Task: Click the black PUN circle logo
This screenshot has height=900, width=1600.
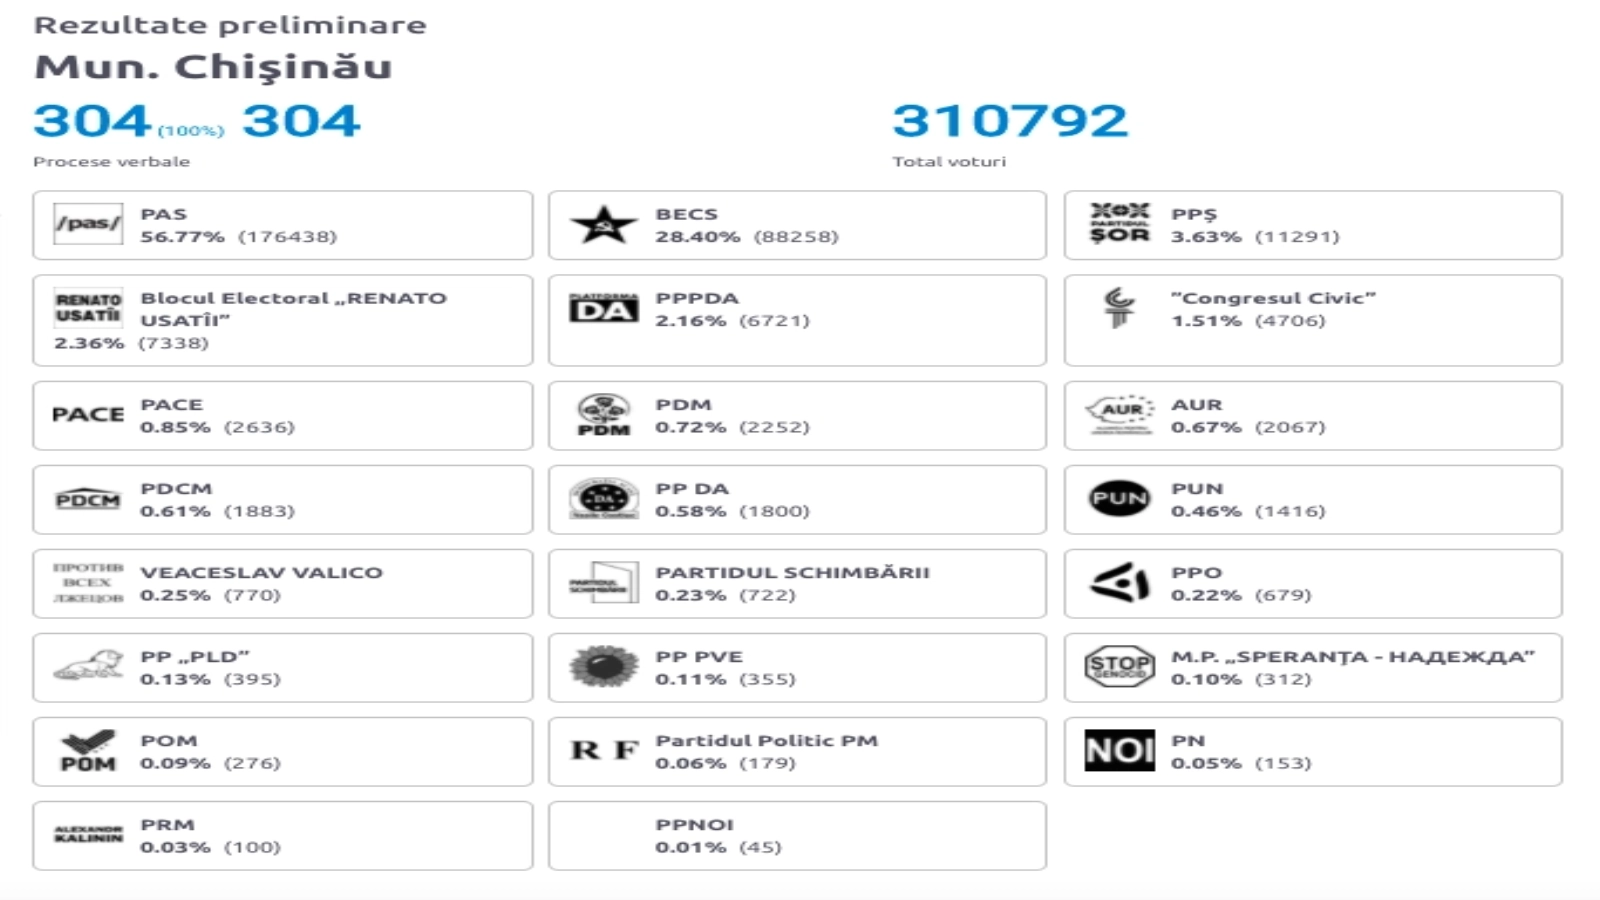Action: pos(1119,498)
